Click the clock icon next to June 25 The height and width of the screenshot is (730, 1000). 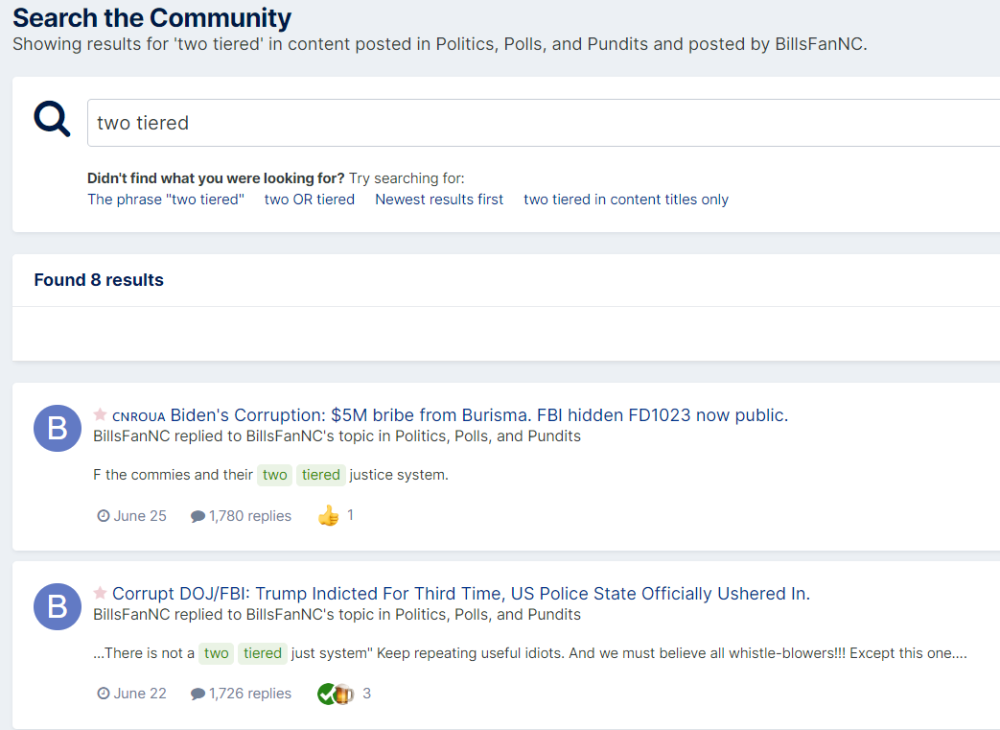coord(103,516)
